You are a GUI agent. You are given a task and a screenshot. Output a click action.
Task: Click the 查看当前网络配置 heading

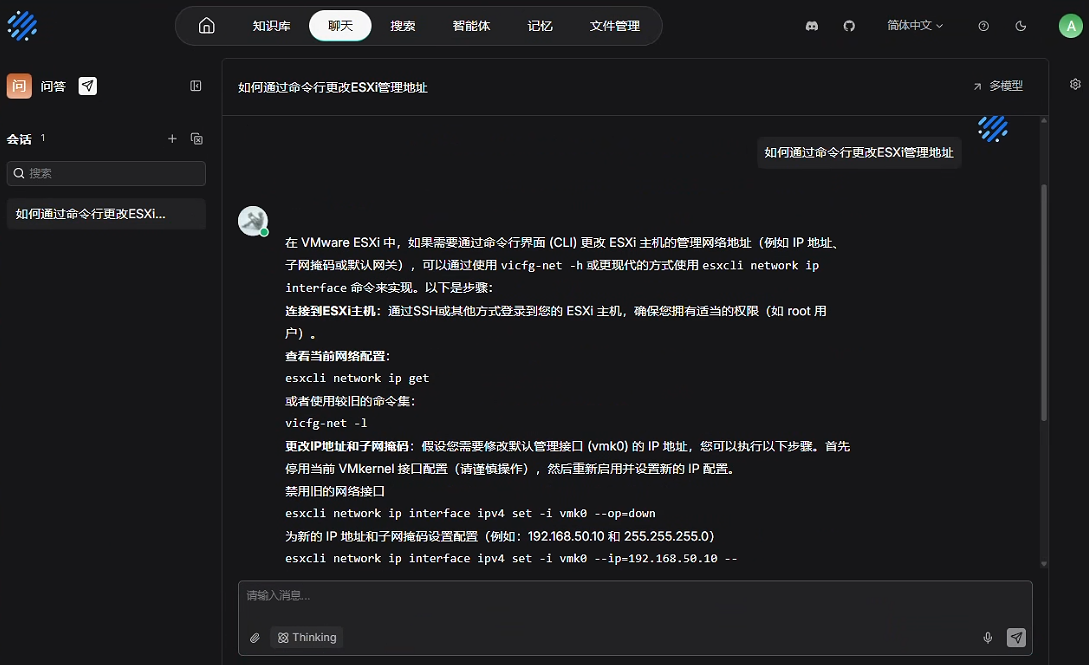click(338, 356)
